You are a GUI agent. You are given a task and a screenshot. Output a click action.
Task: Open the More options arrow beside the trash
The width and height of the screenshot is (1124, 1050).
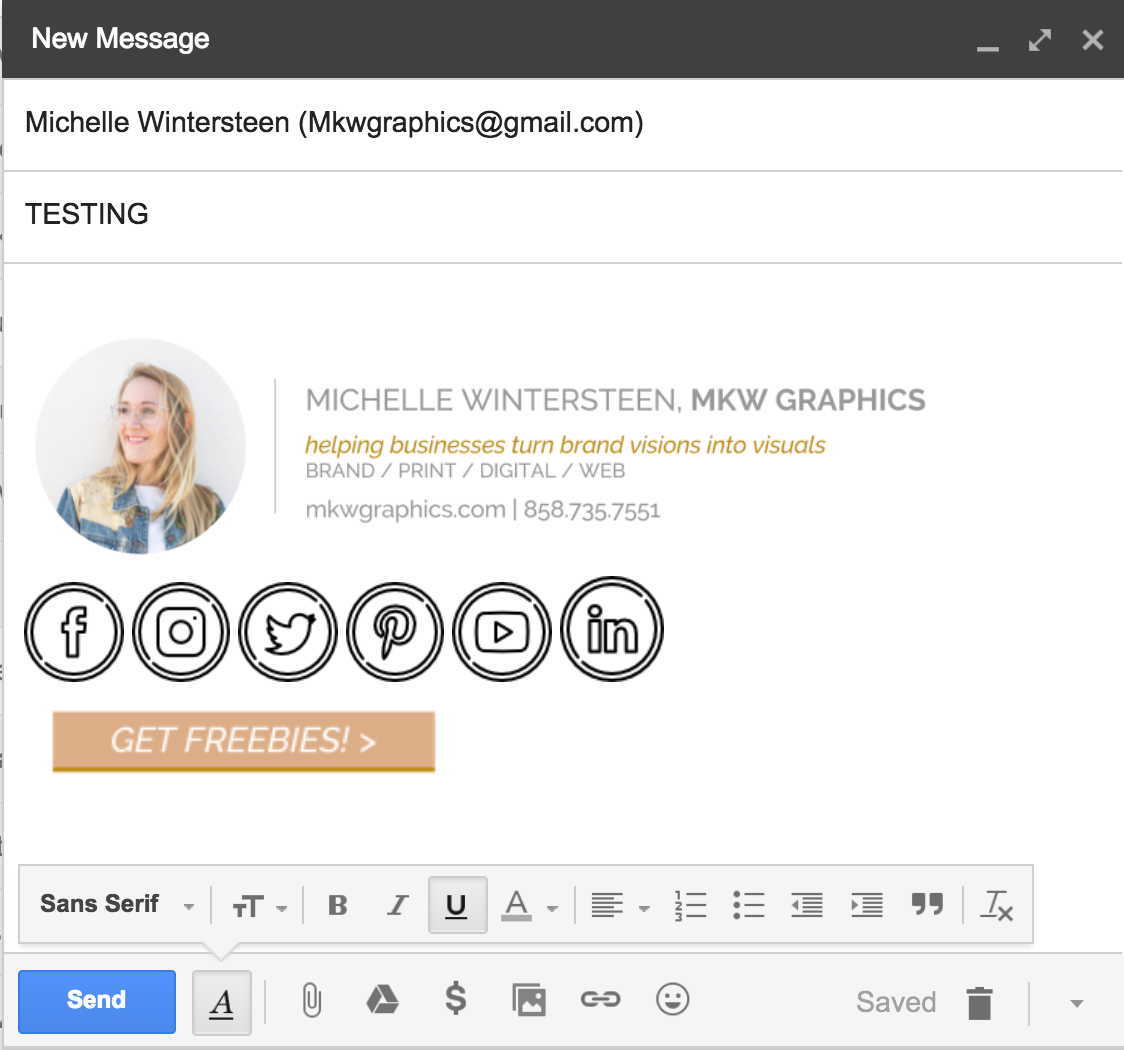point(1077,1003)
